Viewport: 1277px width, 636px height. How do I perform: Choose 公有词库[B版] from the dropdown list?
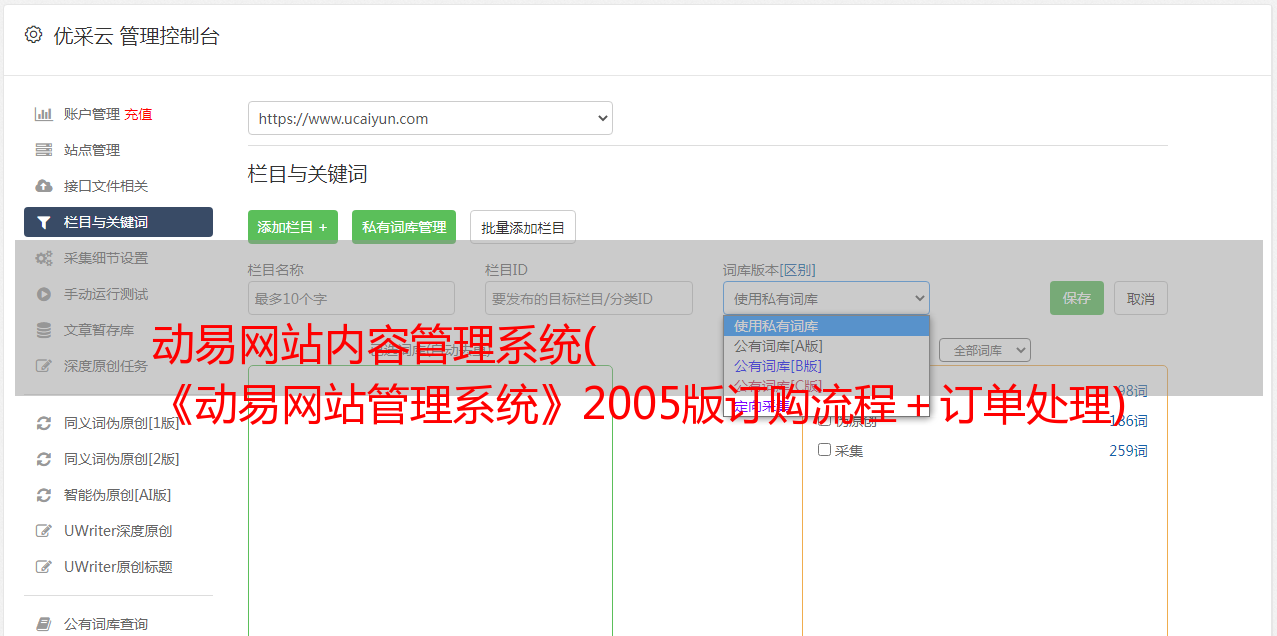[x=826, y=365]
